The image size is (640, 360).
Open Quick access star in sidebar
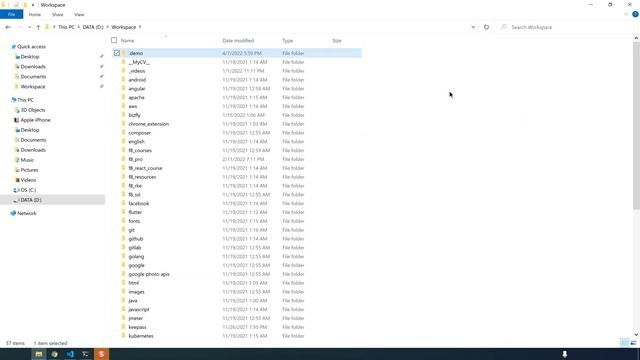(x=13, y=47)
